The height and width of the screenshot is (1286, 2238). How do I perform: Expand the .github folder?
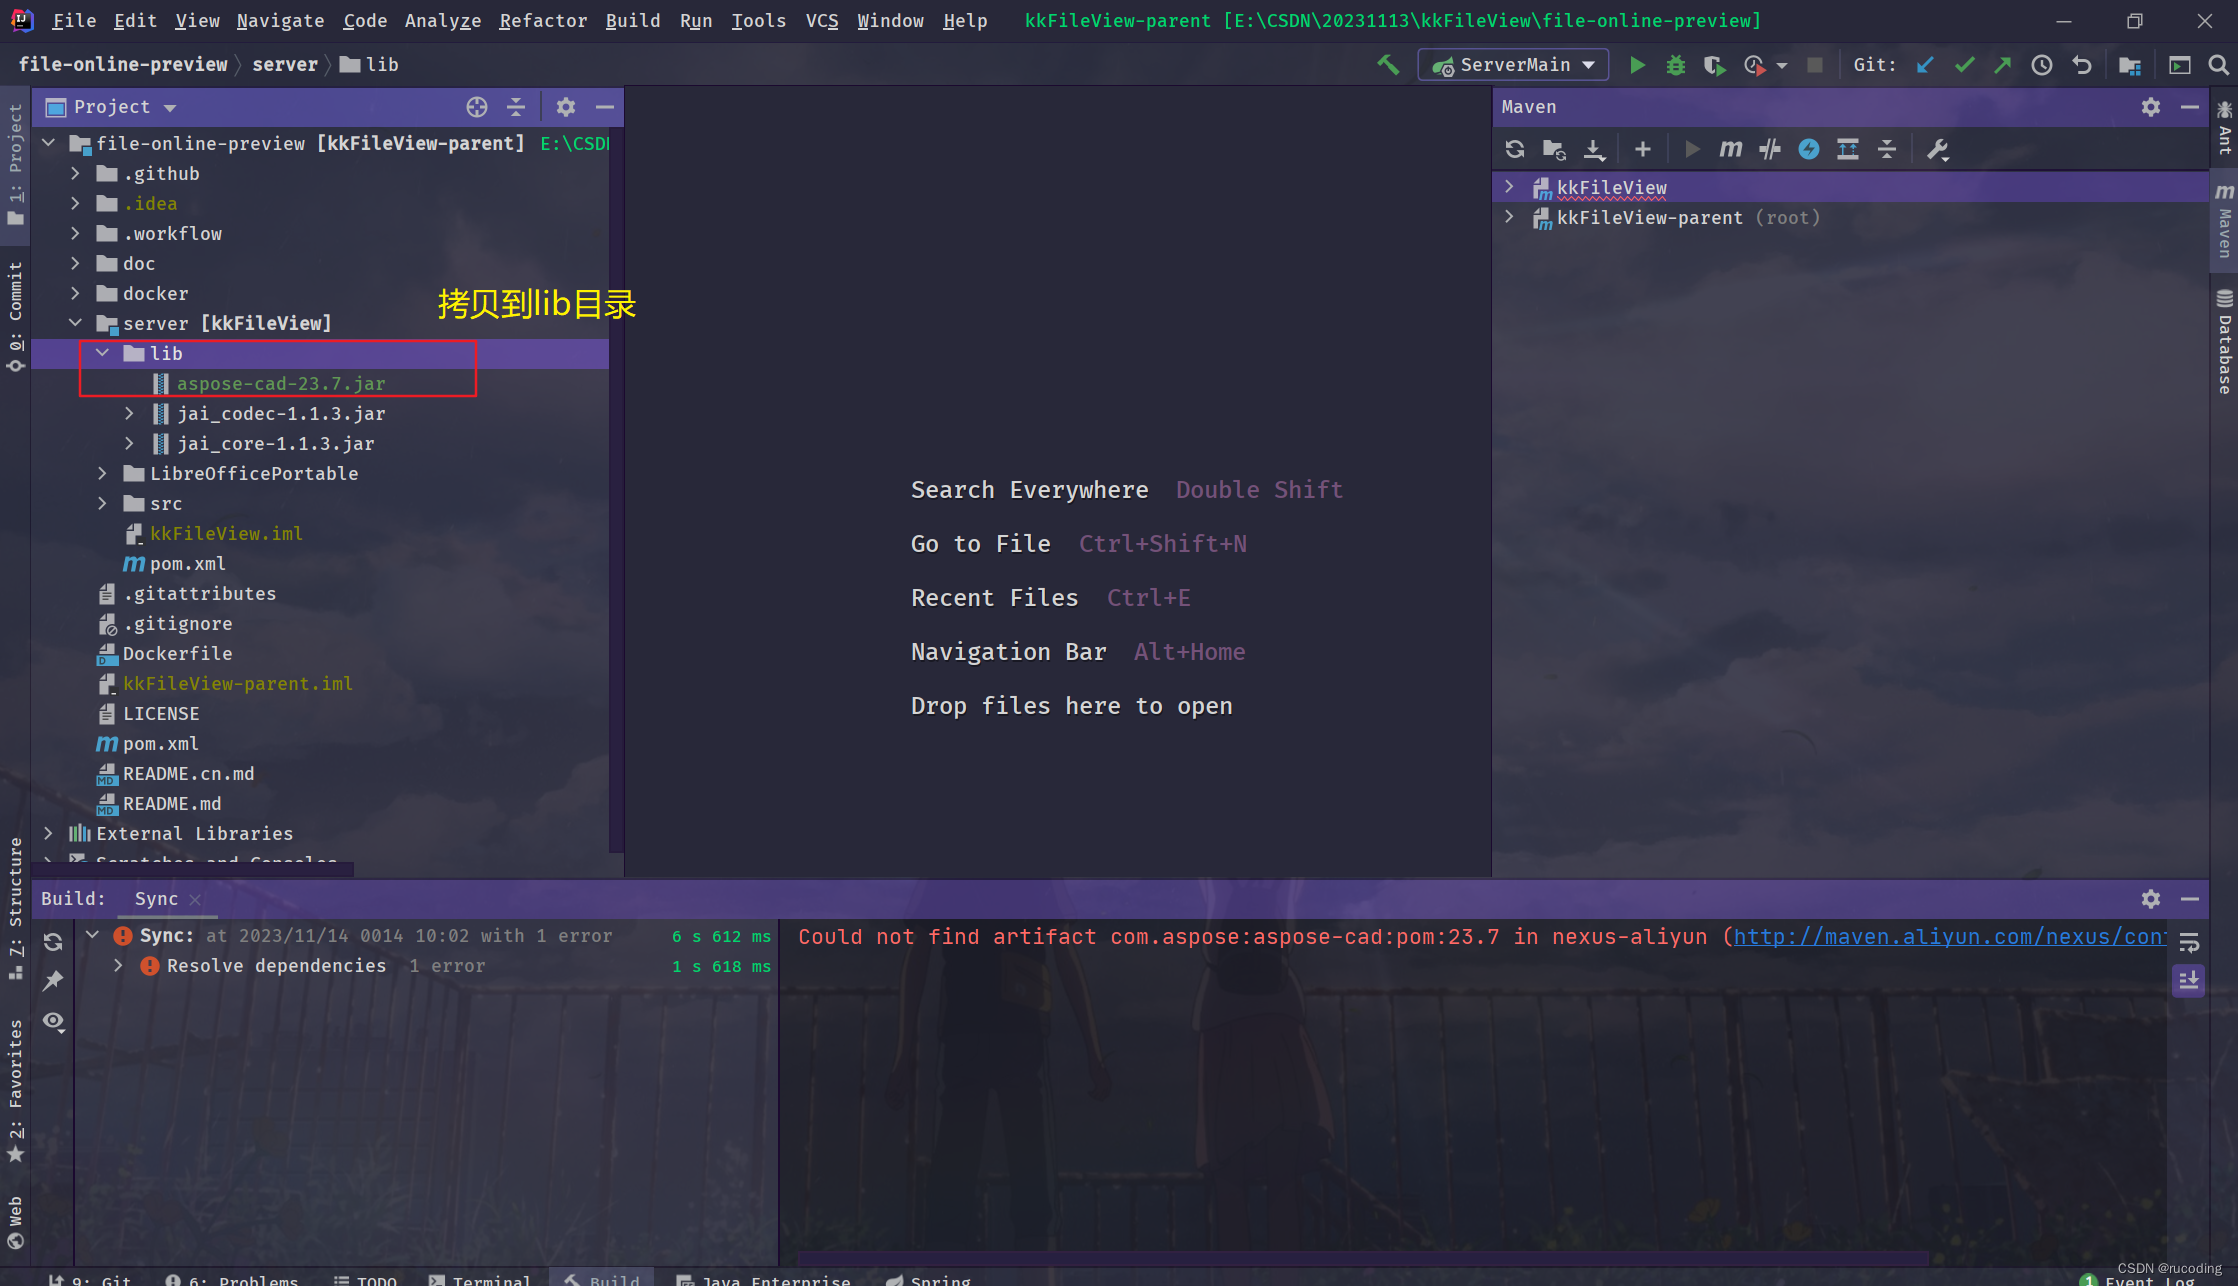pyautogui.click(x=75, y=173)
